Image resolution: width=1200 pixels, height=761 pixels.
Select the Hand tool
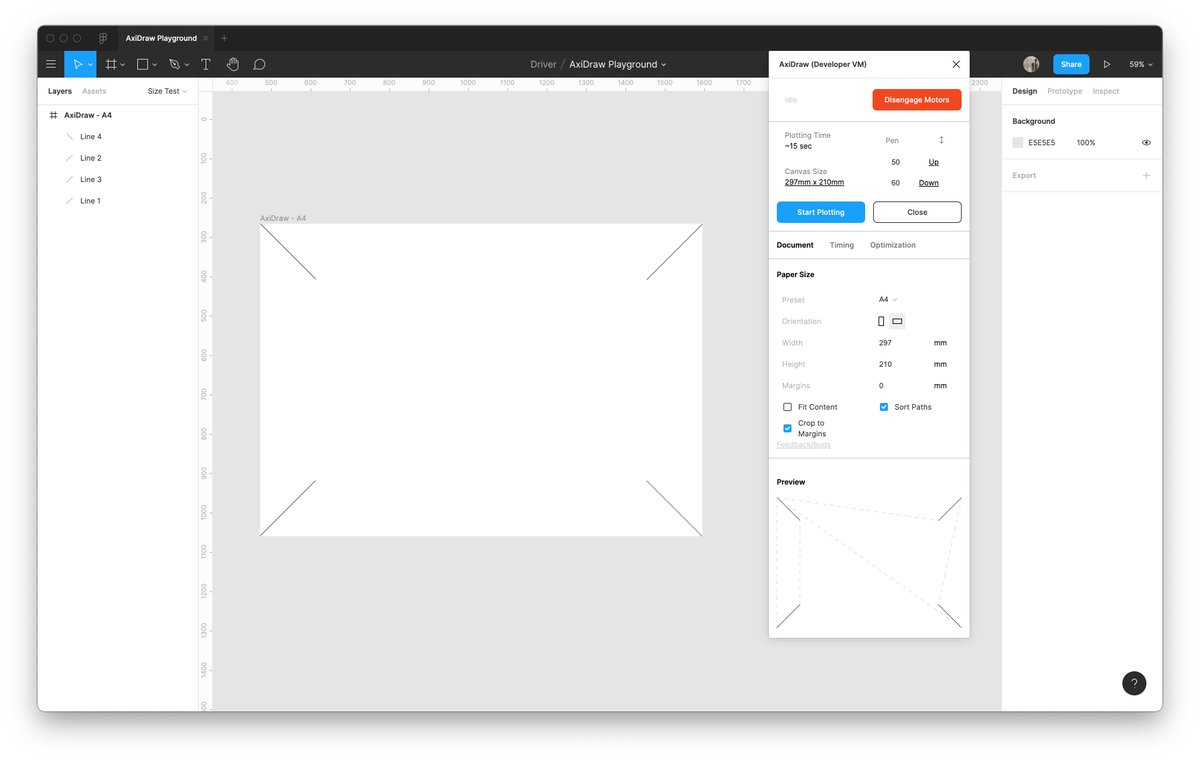coord(233,64)
